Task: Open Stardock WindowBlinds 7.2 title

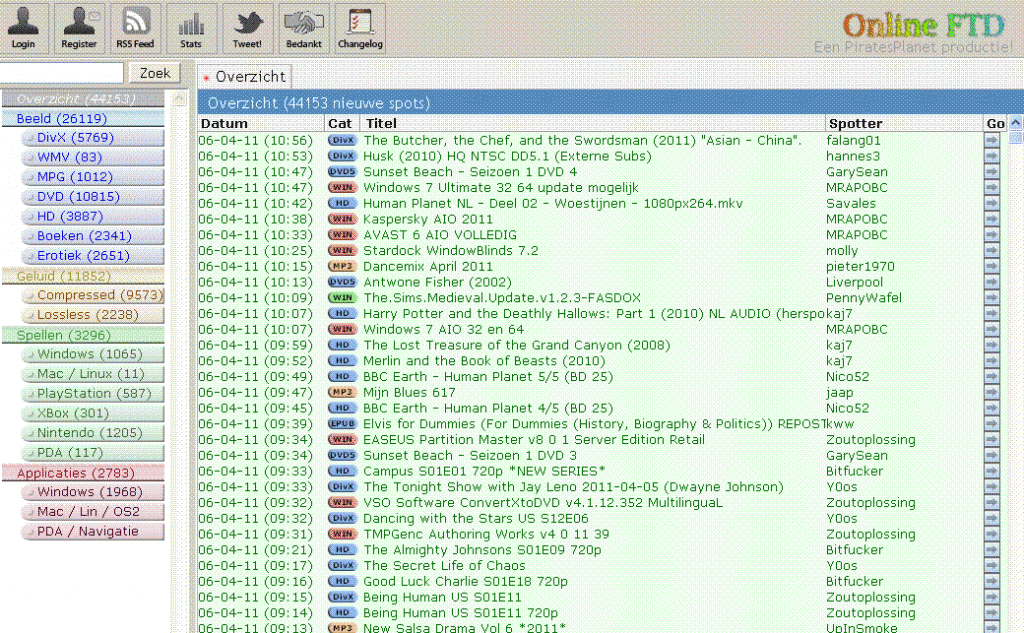Action: tap(451, 251)
